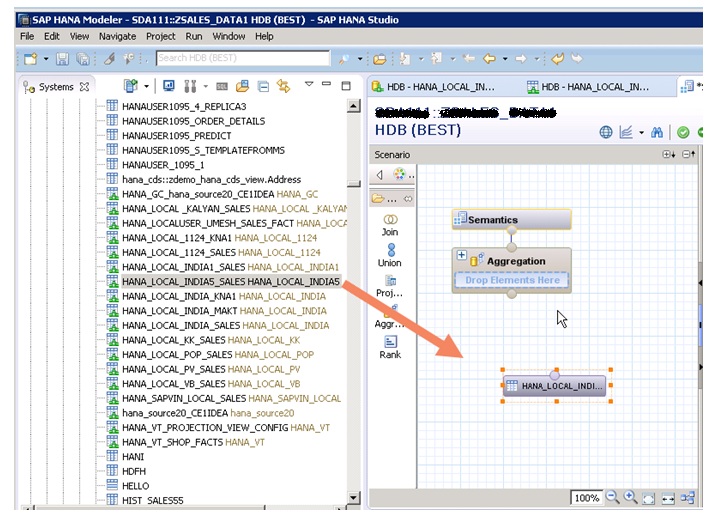Select the Union node in palette
This screenshot has width=724, height=522.
(x=390, y=256)
